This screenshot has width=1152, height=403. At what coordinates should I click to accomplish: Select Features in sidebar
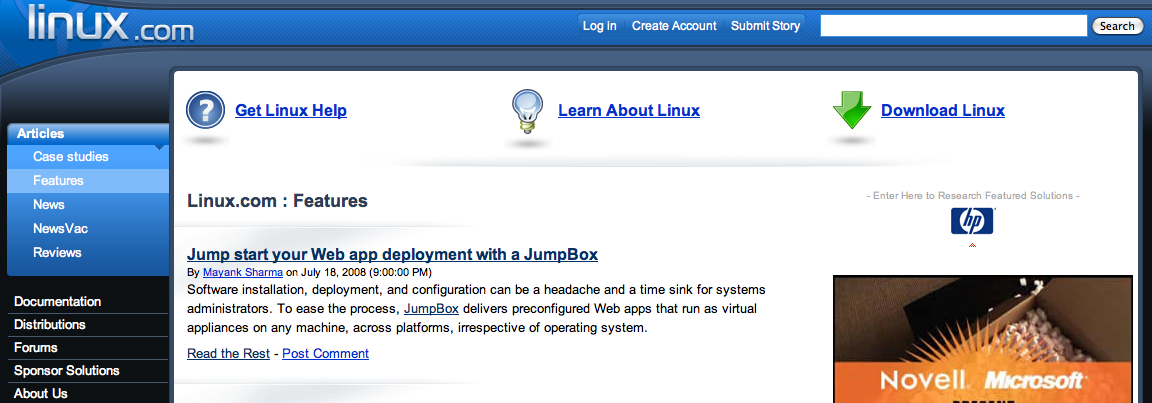[88, 181]
